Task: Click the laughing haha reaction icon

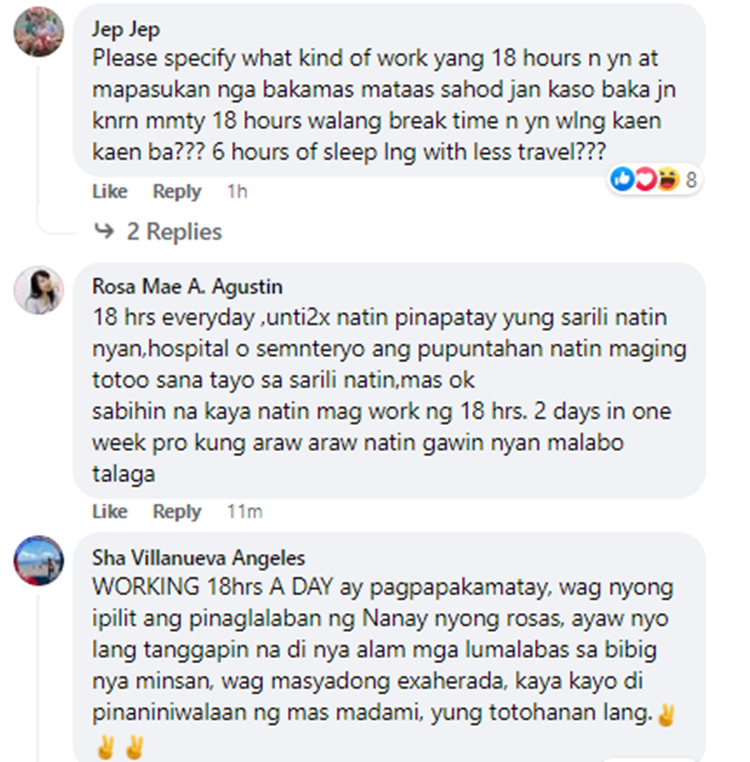Action: (668, 179)
